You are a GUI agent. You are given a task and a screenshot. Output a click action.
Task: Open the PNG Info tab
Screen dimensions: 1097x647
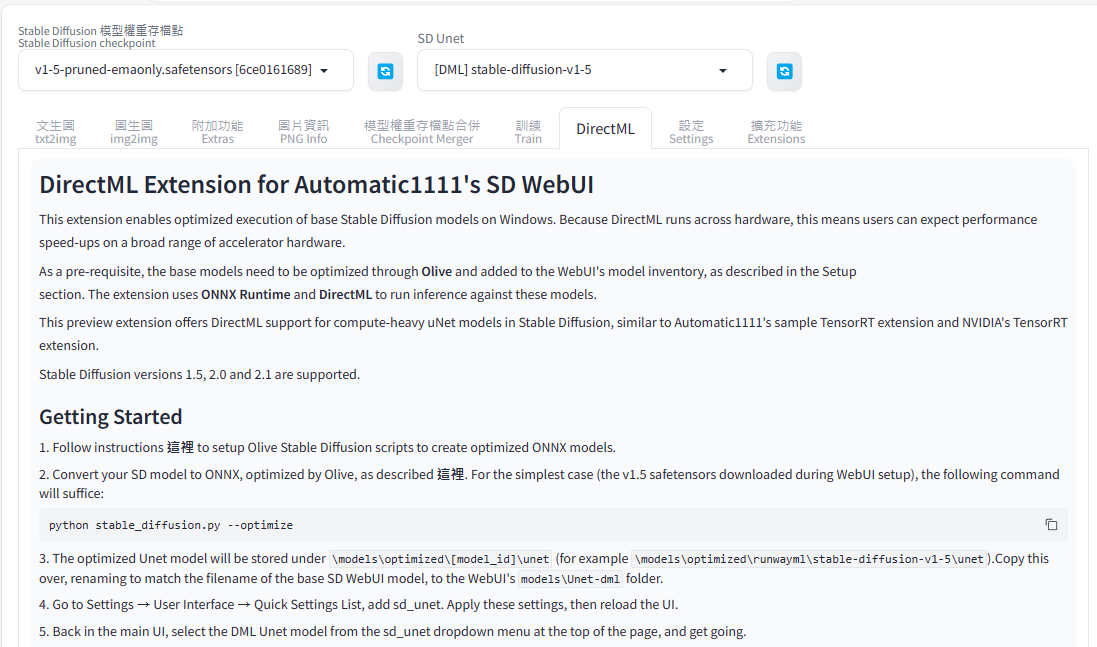coord(304,131)
